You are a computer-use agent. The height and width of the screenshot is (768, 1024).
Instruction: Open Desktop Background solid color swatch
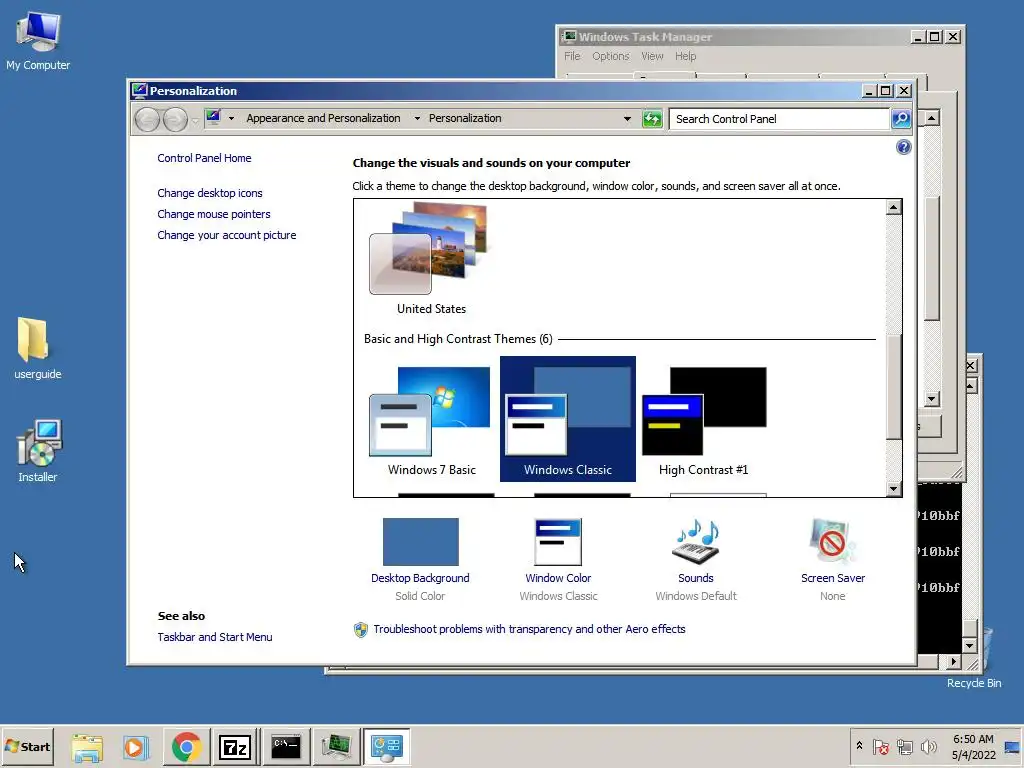coord(421,542)
